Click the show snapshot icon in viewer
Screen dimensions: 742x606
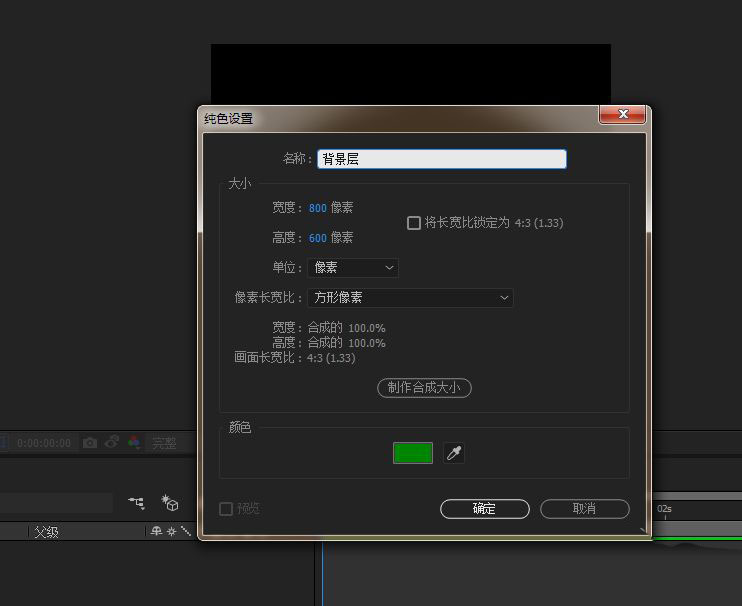tap(112, 442)
